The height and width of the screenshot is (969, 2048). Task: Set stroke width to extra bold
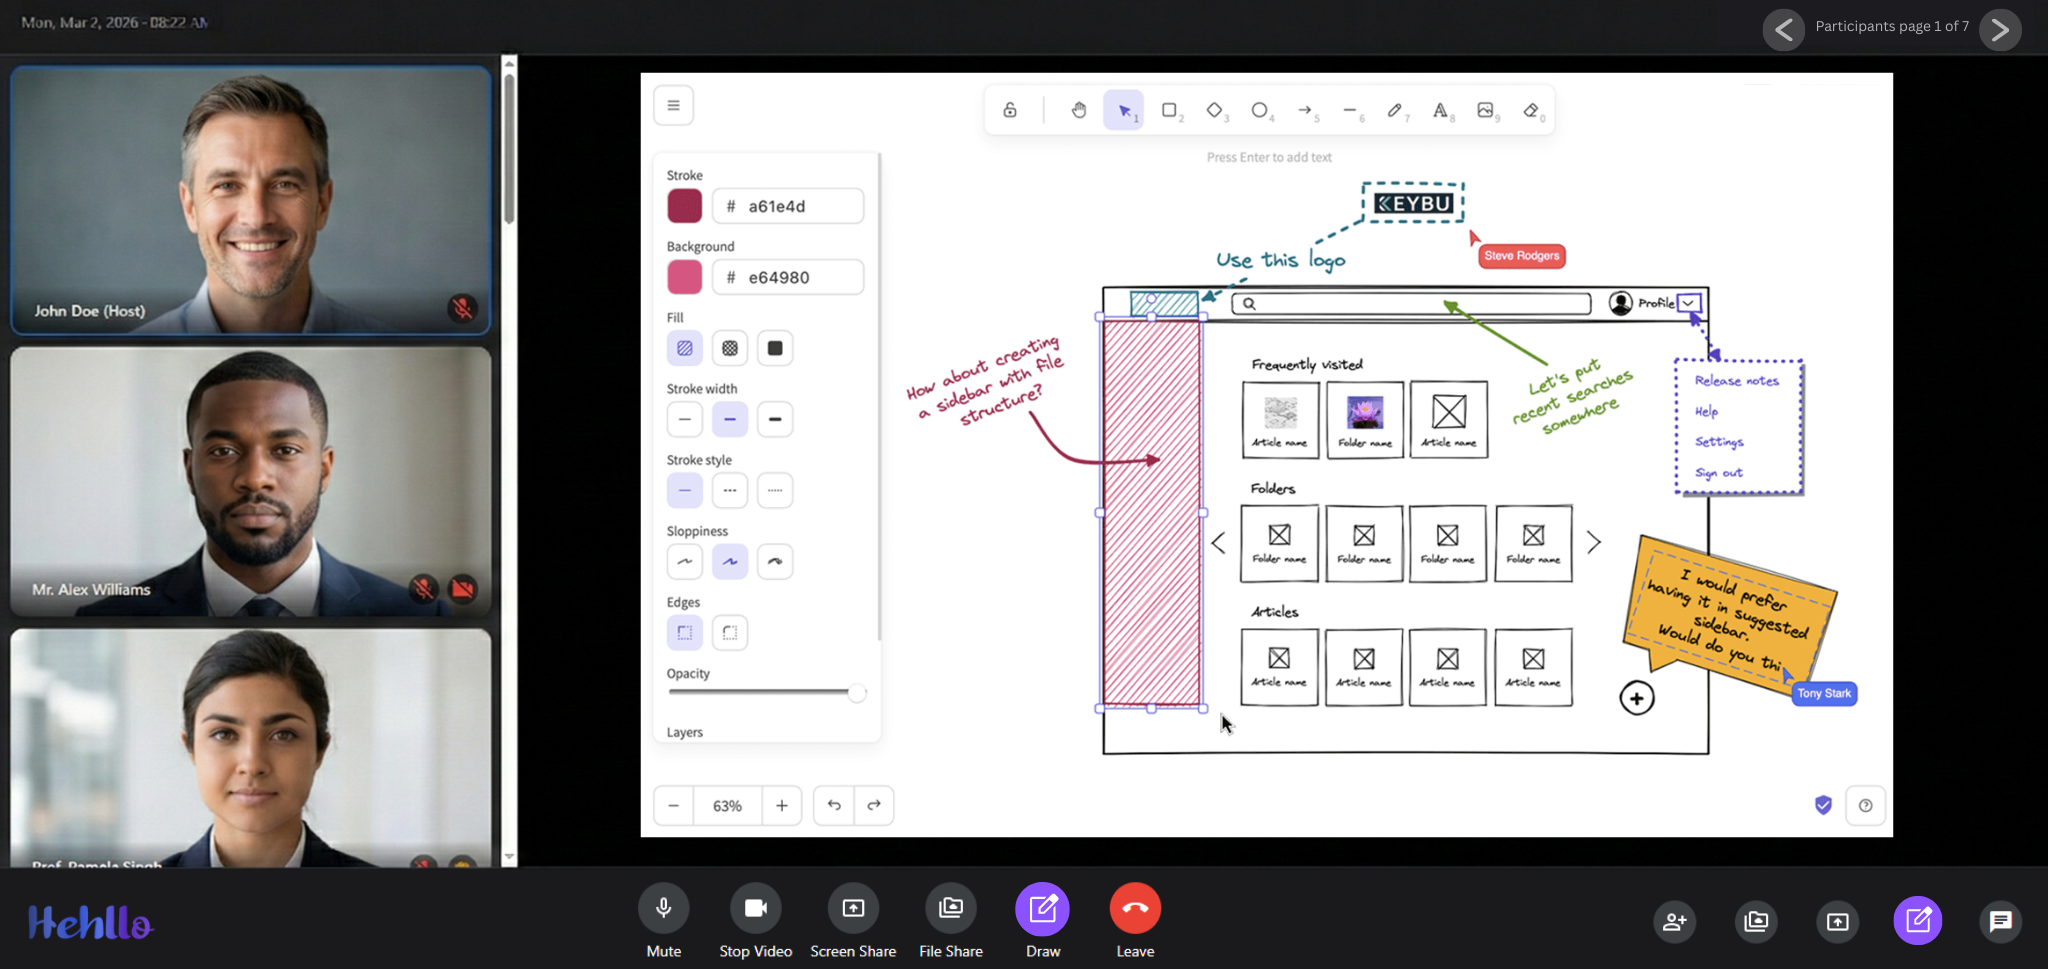775,419
